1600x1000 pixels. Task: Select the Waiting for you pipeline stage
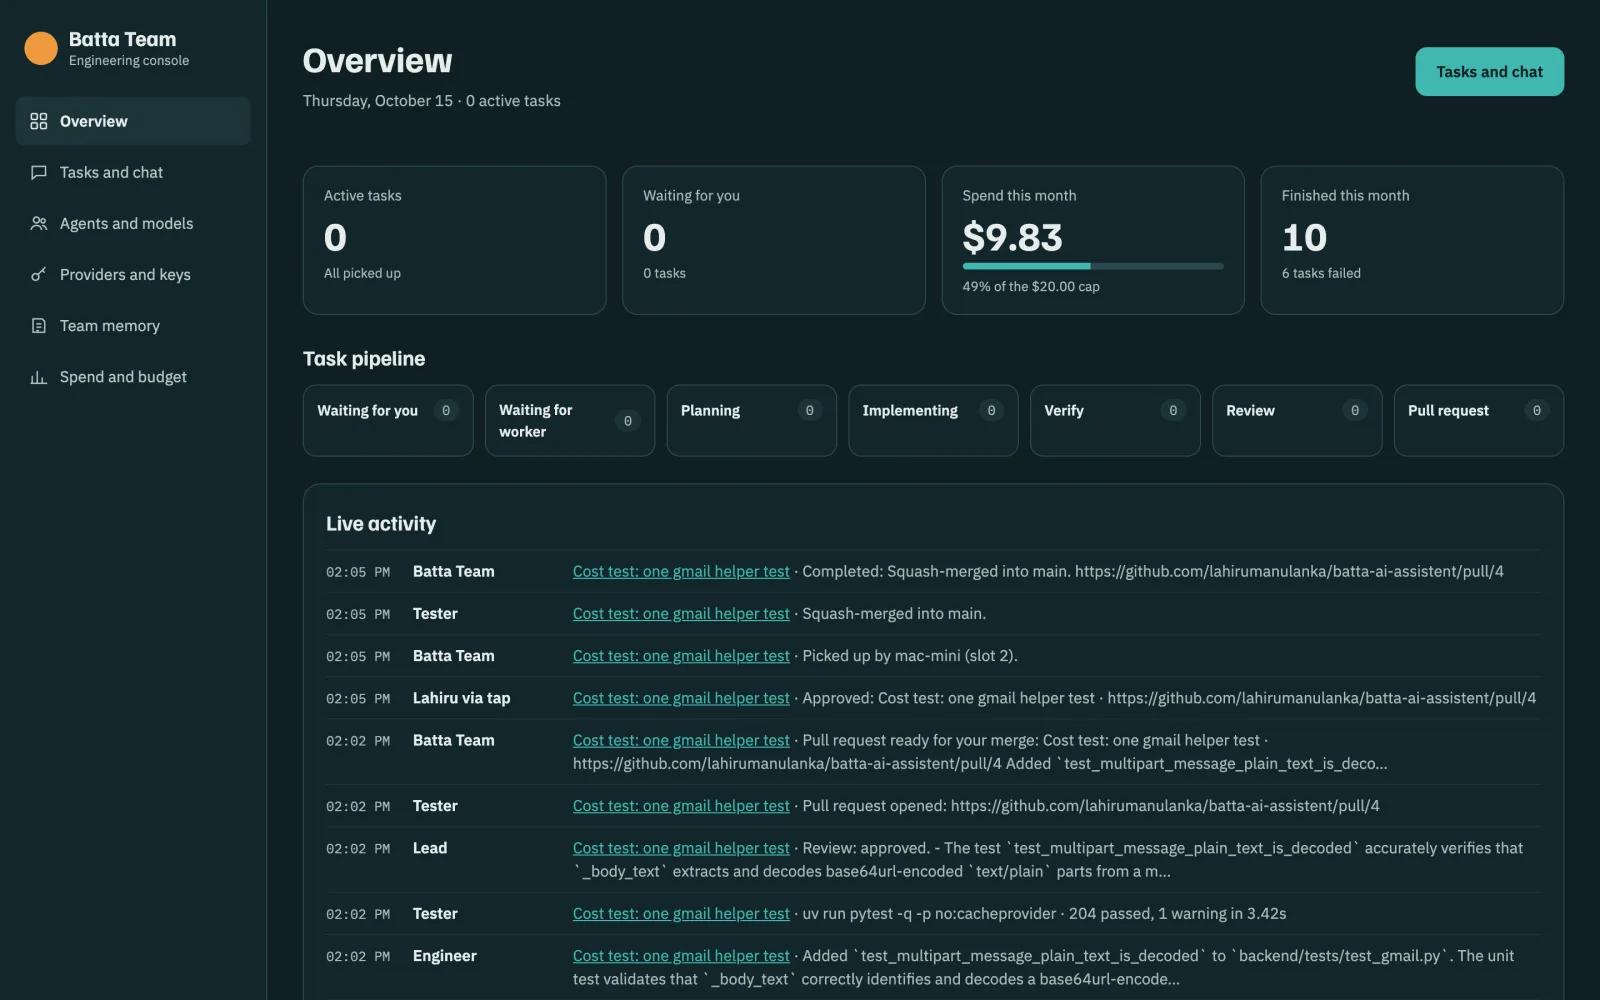388,421
